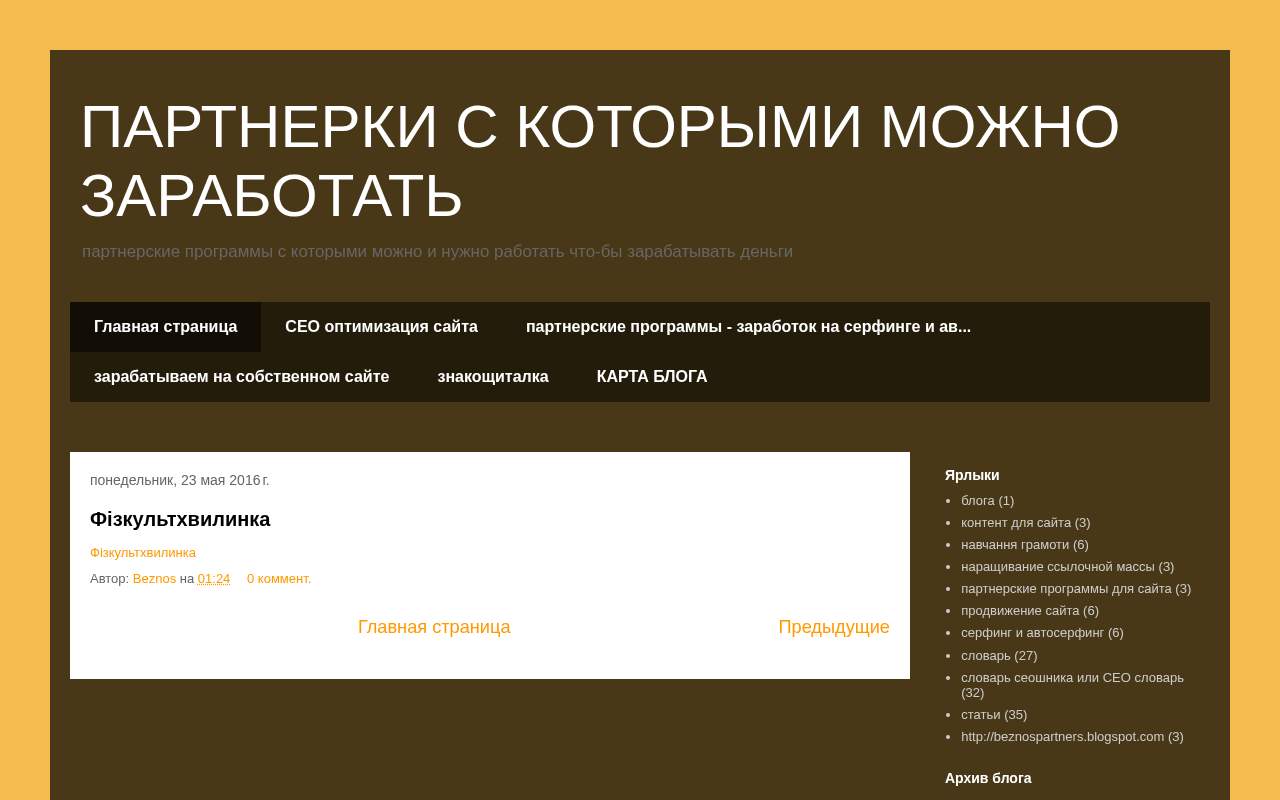This screenshot has width=1280, height=800.
Task: Open партнерские программы для сайта label
Action: click(1066, 589)
